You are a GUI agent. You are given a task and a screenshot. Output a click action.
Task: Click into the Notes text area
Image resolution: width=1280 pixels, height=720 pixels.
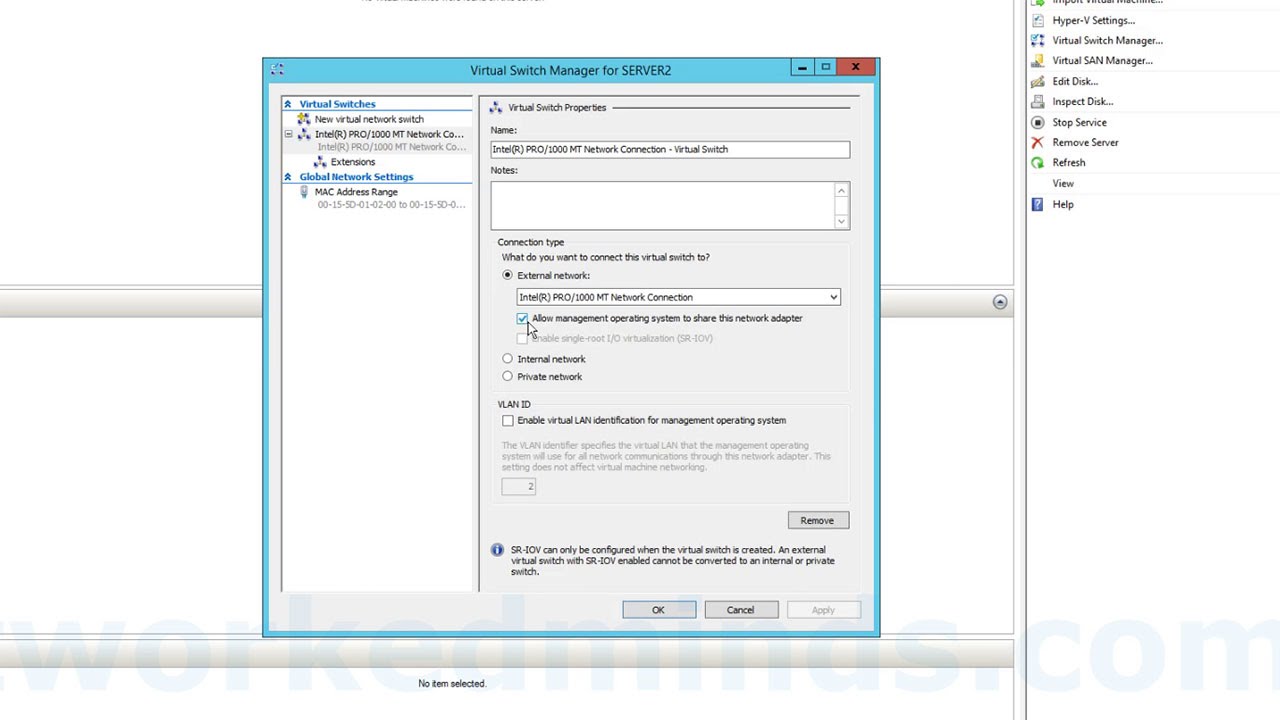662,205
